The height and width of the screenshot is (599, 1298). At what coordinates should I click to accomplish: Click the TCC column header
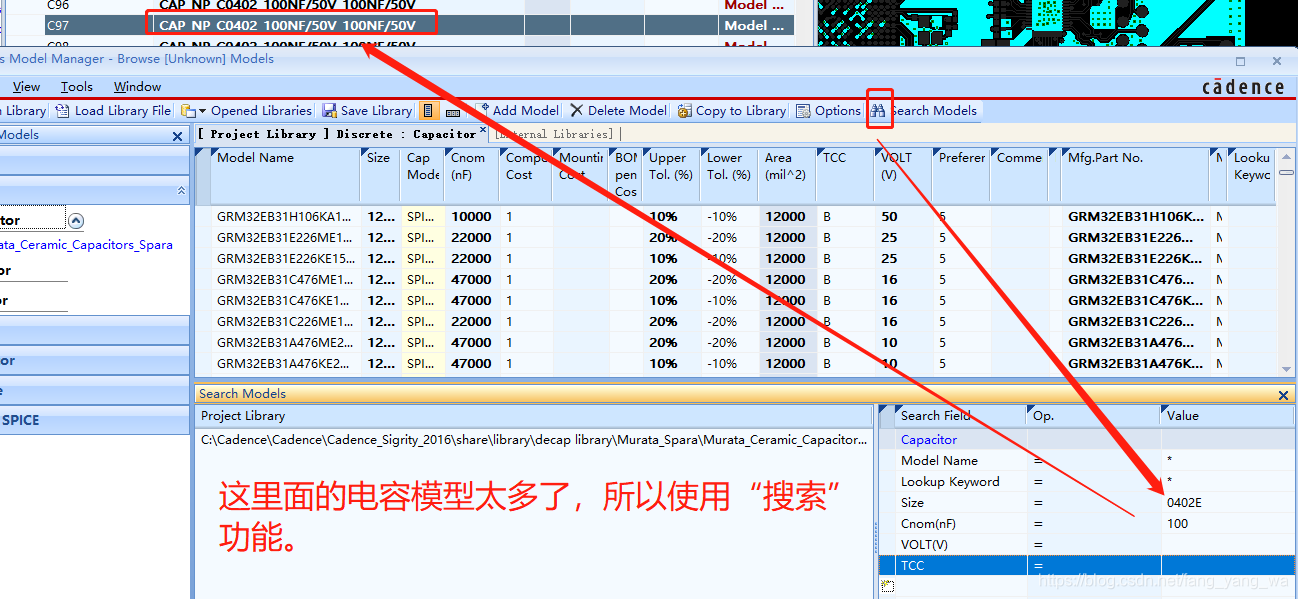[846, 175]
